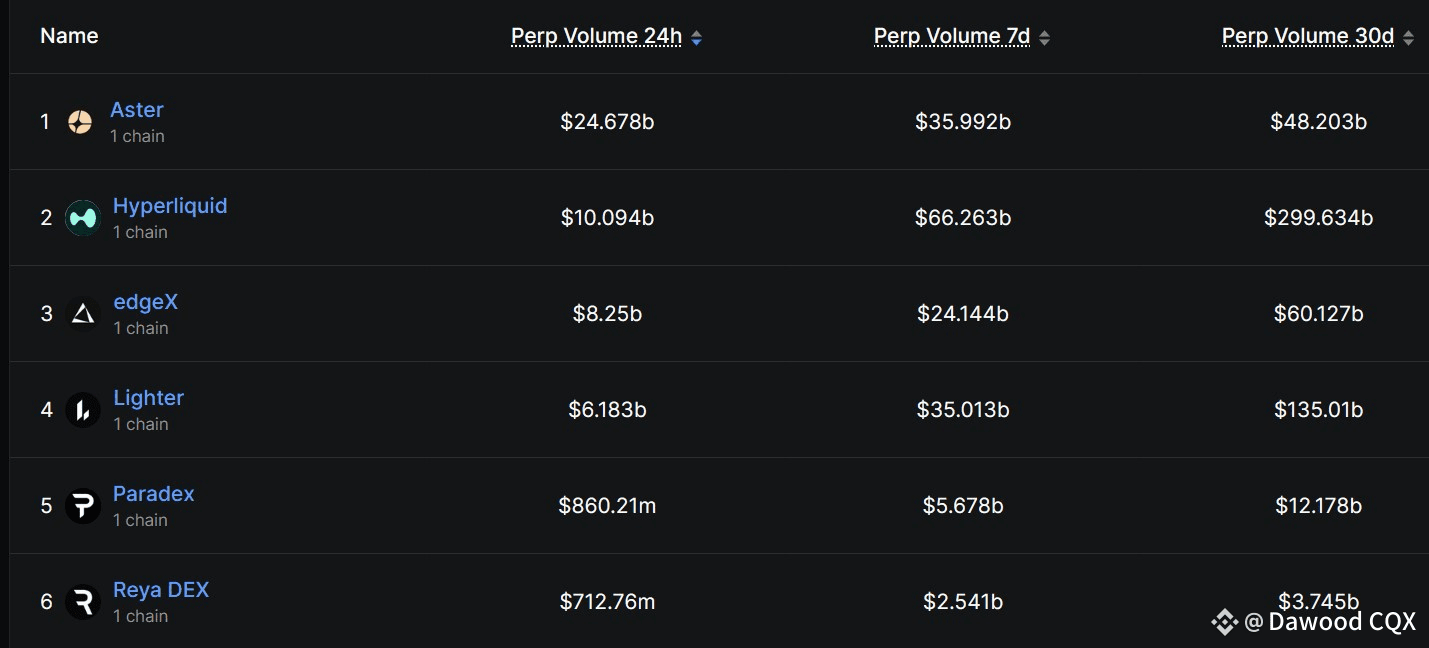Toggle sort arrows for Perp Volume 30d
The image size is (1429, 648).
pyautogui.click(x=1408, y=38)
